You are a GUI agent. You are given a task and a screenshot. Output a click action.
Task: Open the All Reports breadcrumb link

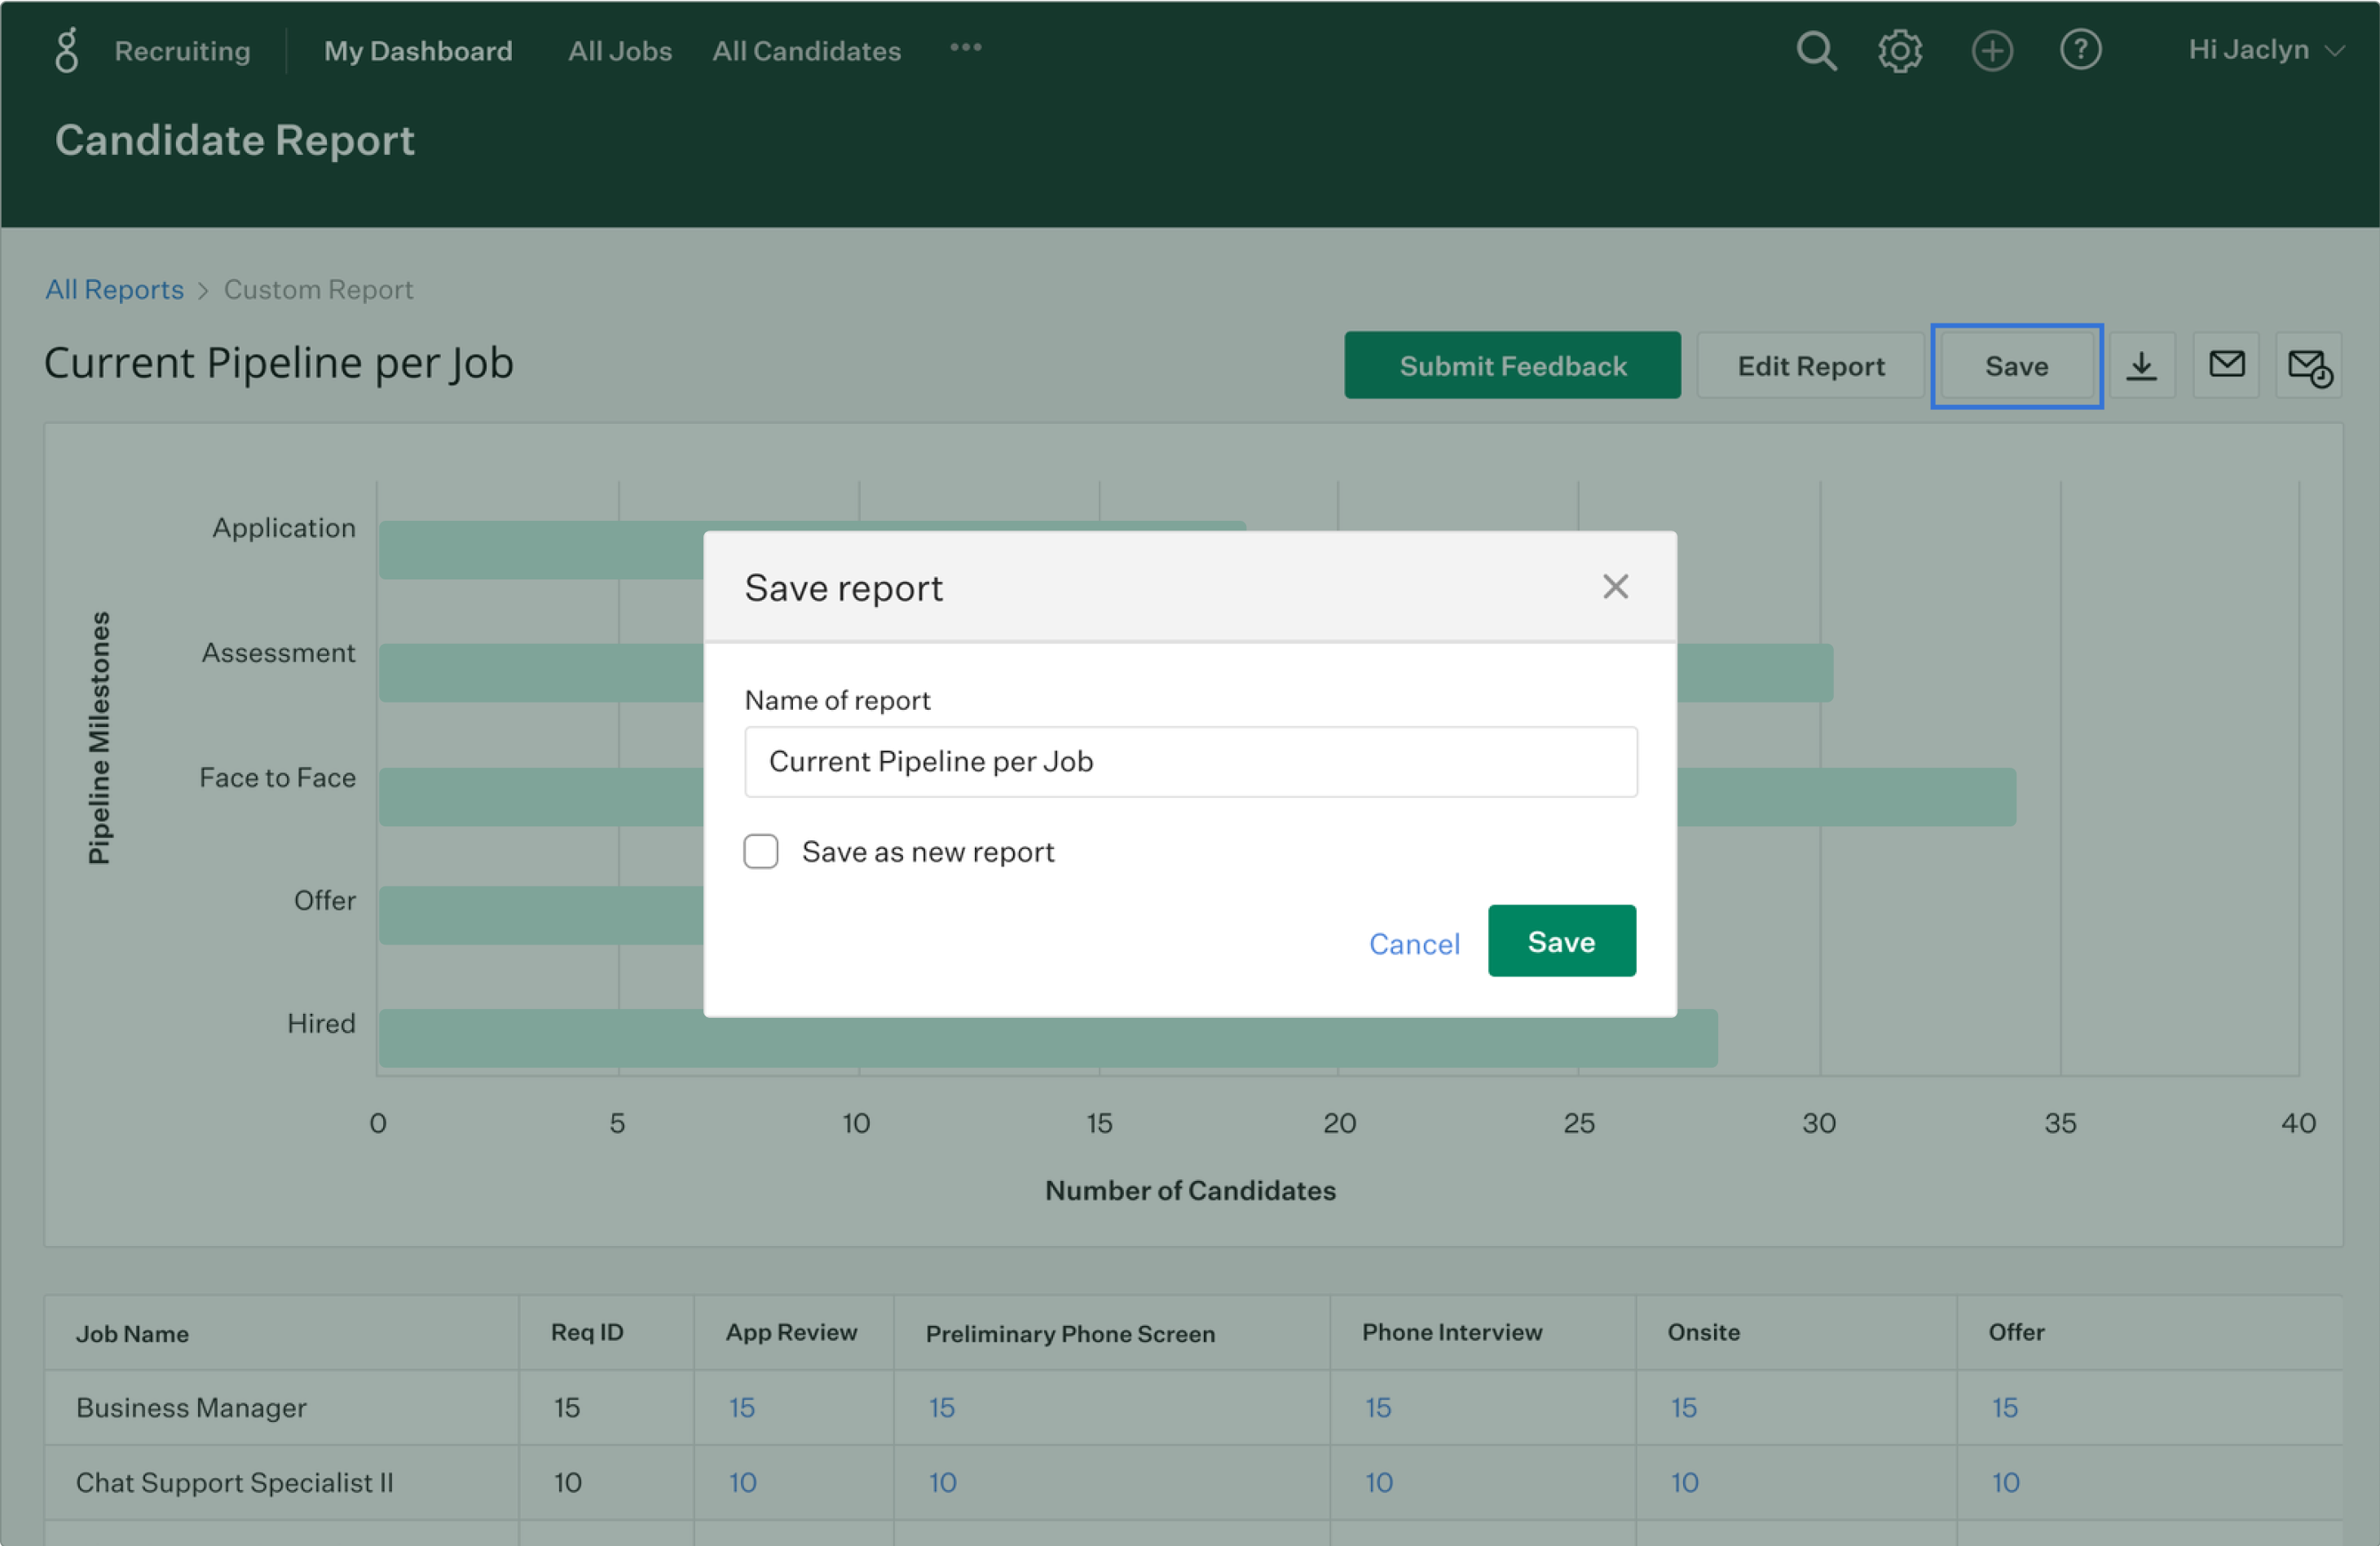[114, 289]
